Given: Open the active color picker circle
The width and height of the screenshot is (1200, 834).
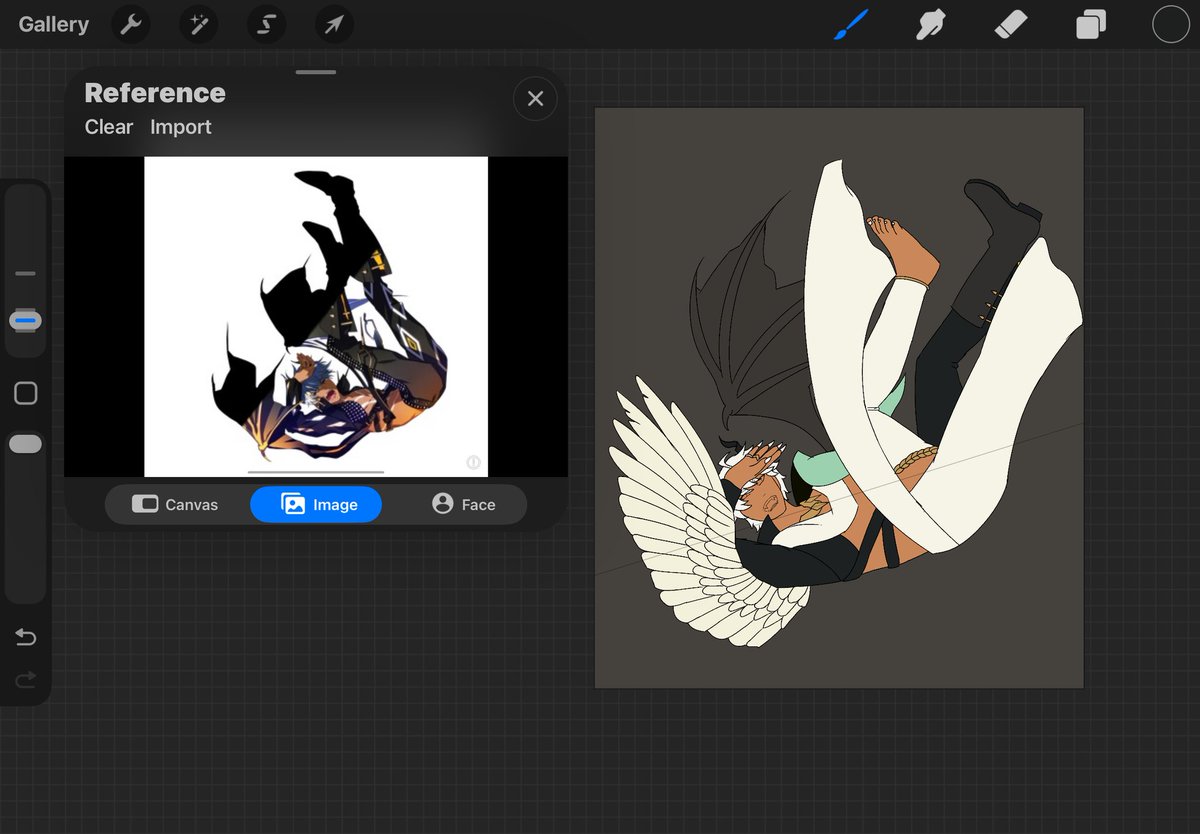Looking at the screenshot, I should tap(1171, 24).
